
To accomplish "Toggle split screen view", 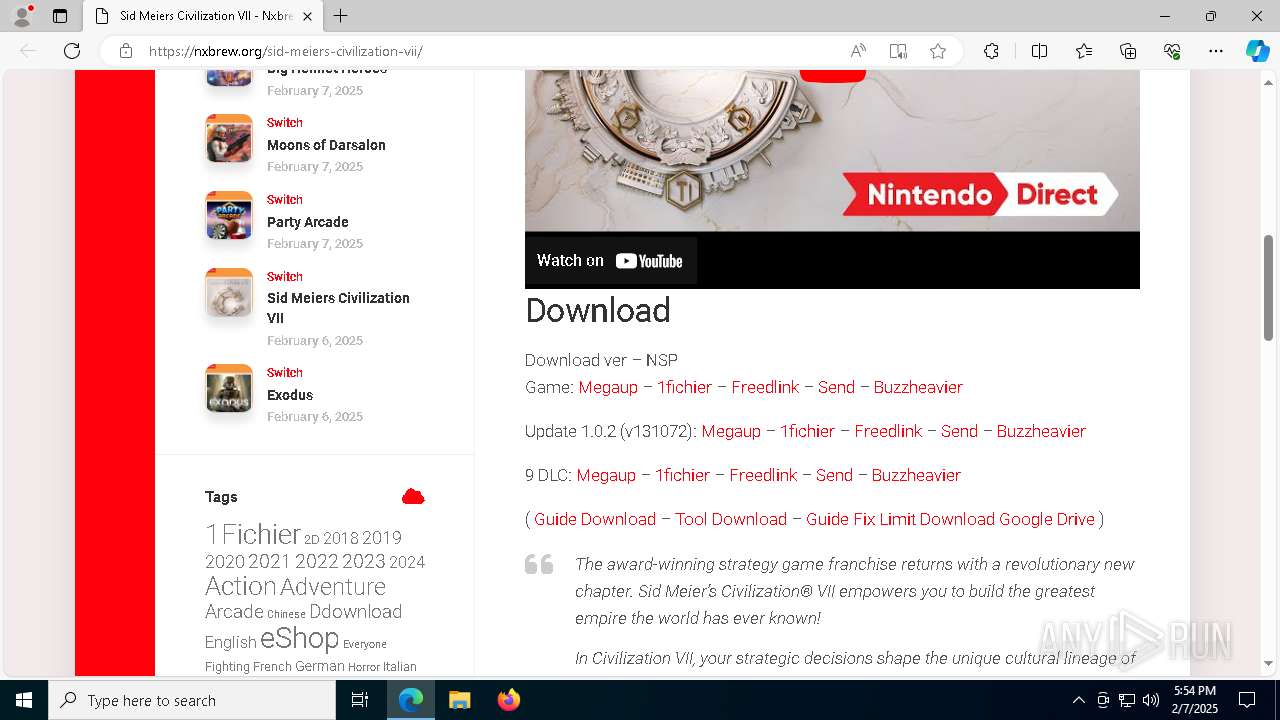I will [1039, 51].
